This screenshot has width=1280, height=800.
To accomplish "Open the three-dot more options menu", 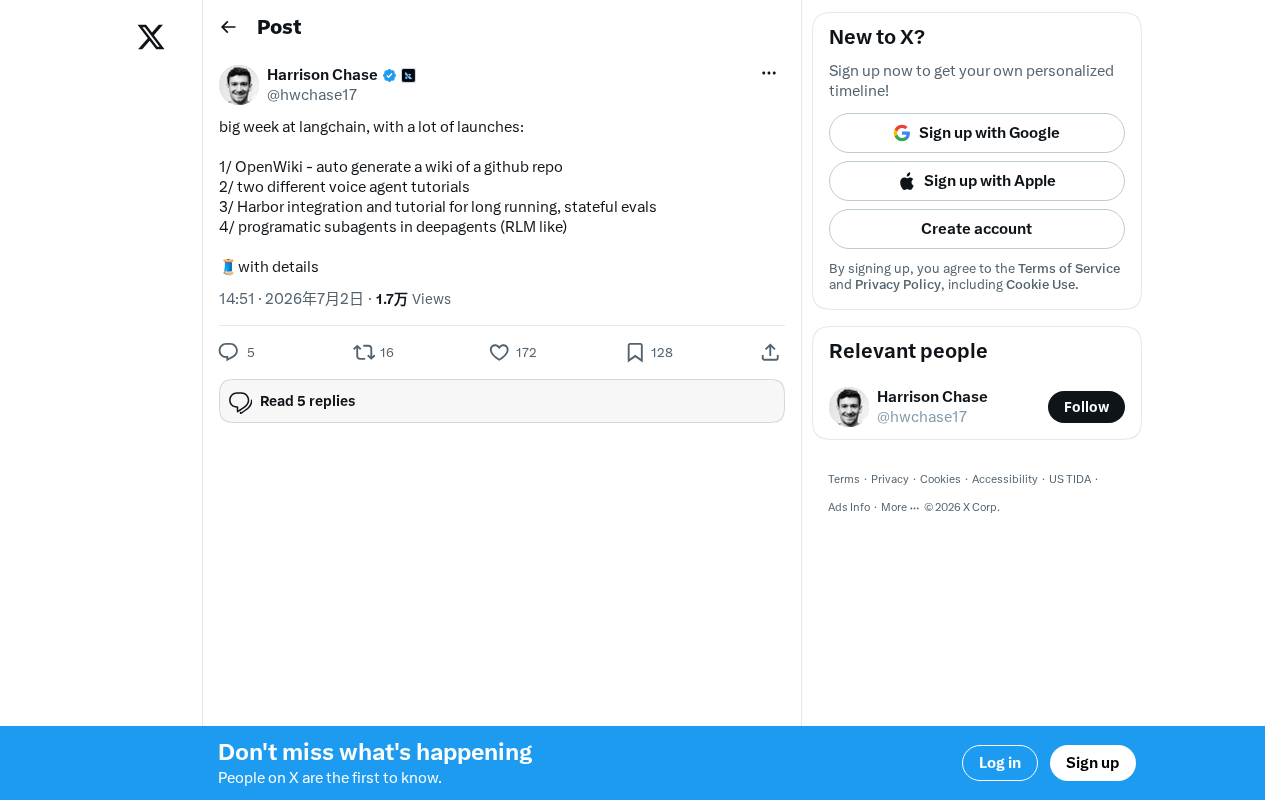I will click(769, 73).
